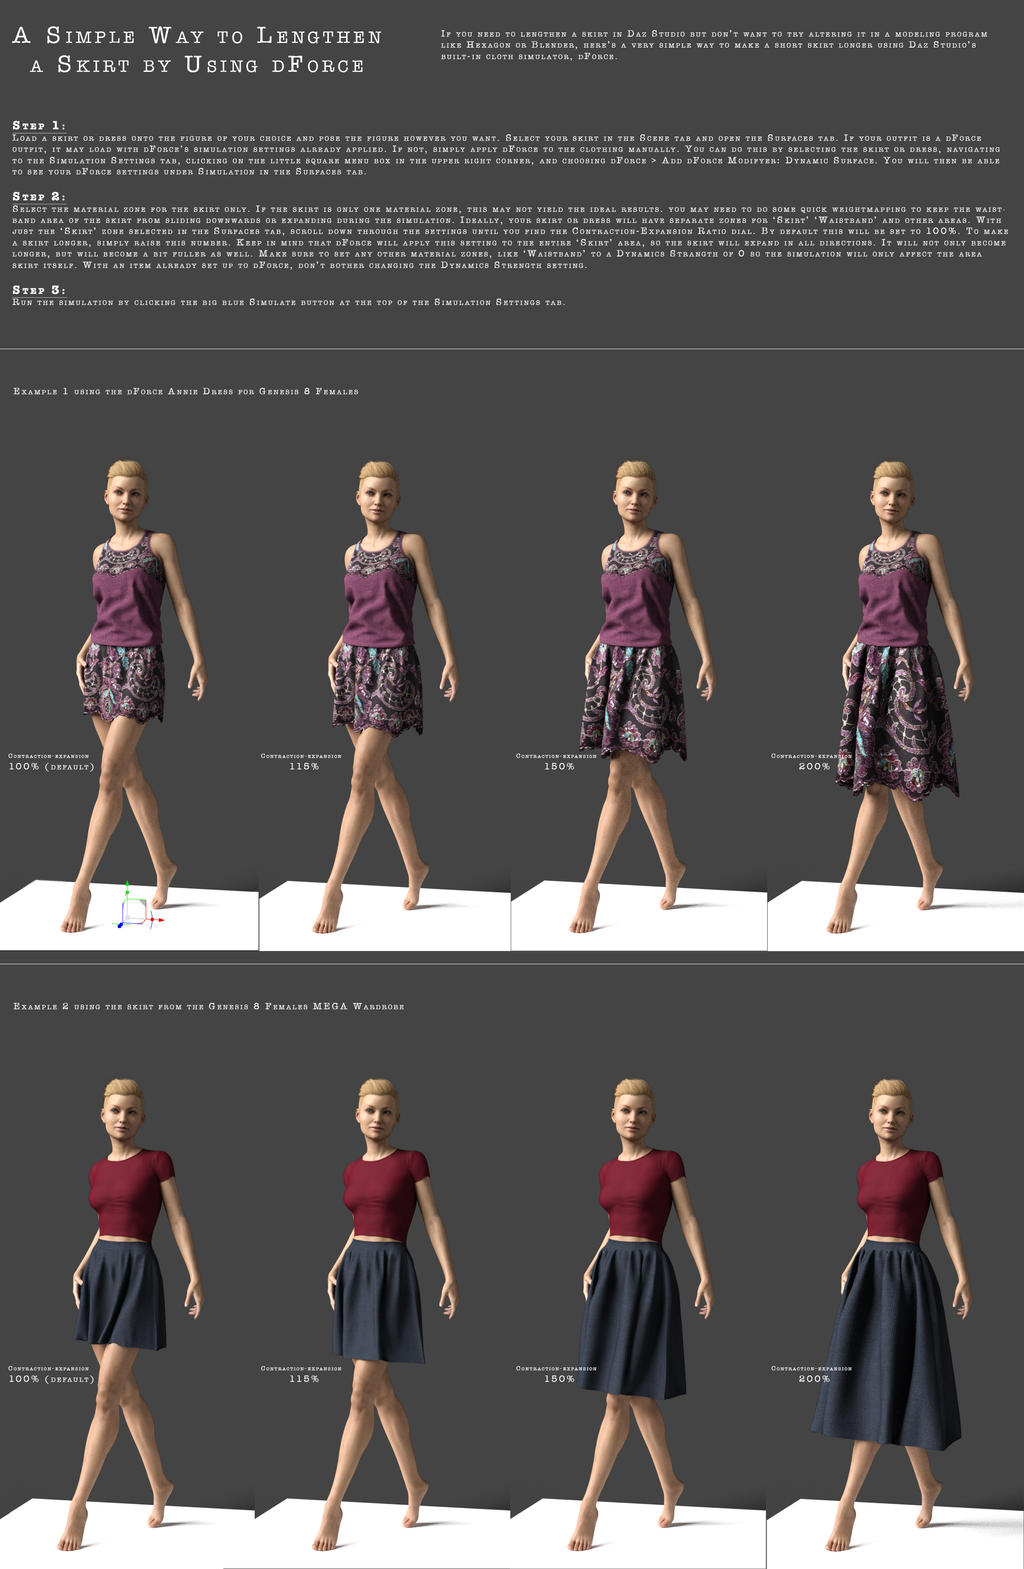Click the '100% (default)' label in Example 2
Viewport: 1024px width, 1569px height.
[51, 1379]
